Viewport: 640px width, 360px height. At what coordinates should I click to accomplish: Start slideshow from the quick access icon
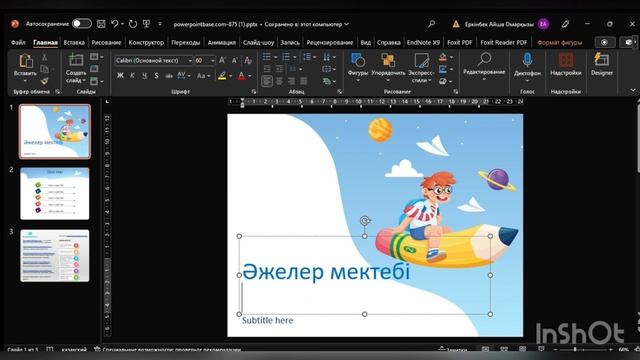click(x=147, y=24)
